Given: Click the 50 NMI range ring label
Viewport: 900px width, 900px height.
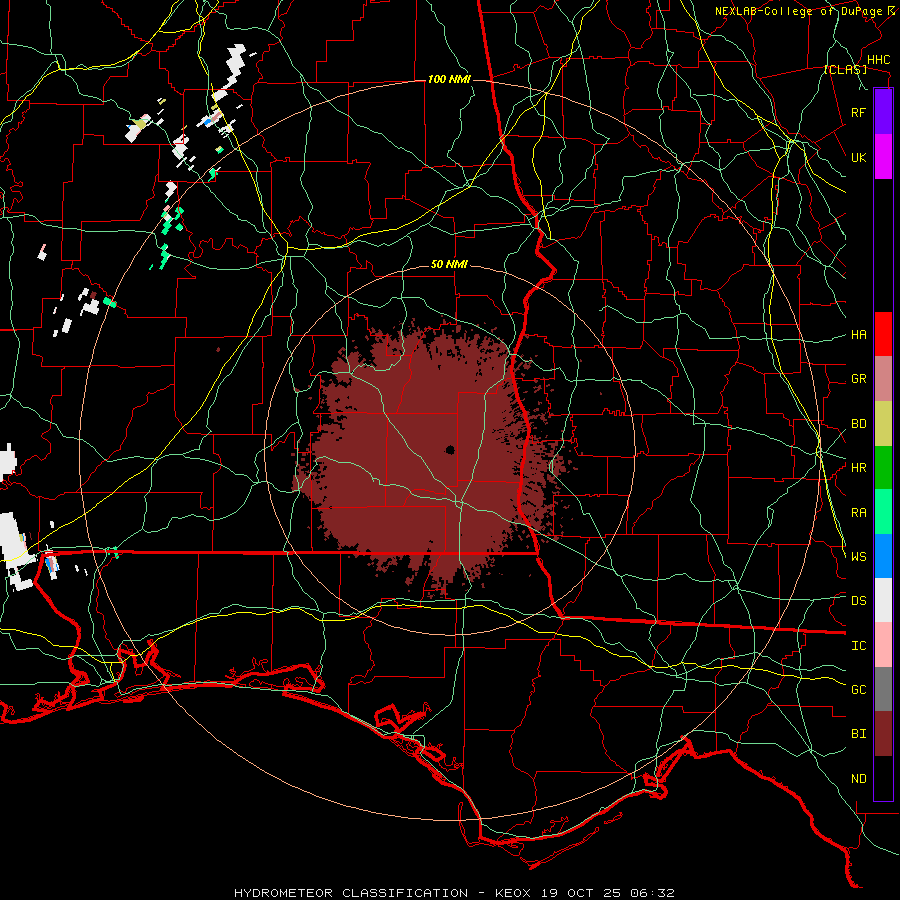Looking at the screenshot, I should [x=449, y=264].
